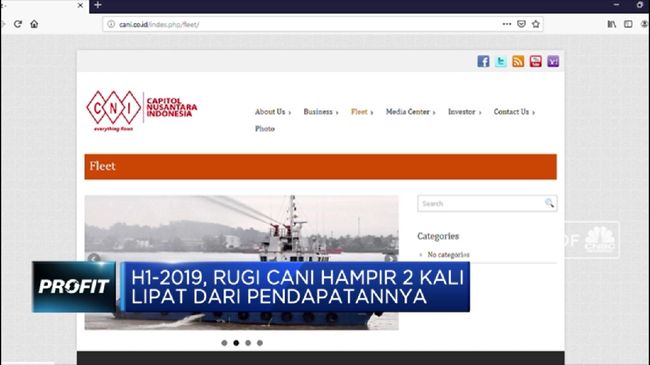Expand the Investor menu
Viewport: 650px width, 365px height.
(x=465, y=112)
